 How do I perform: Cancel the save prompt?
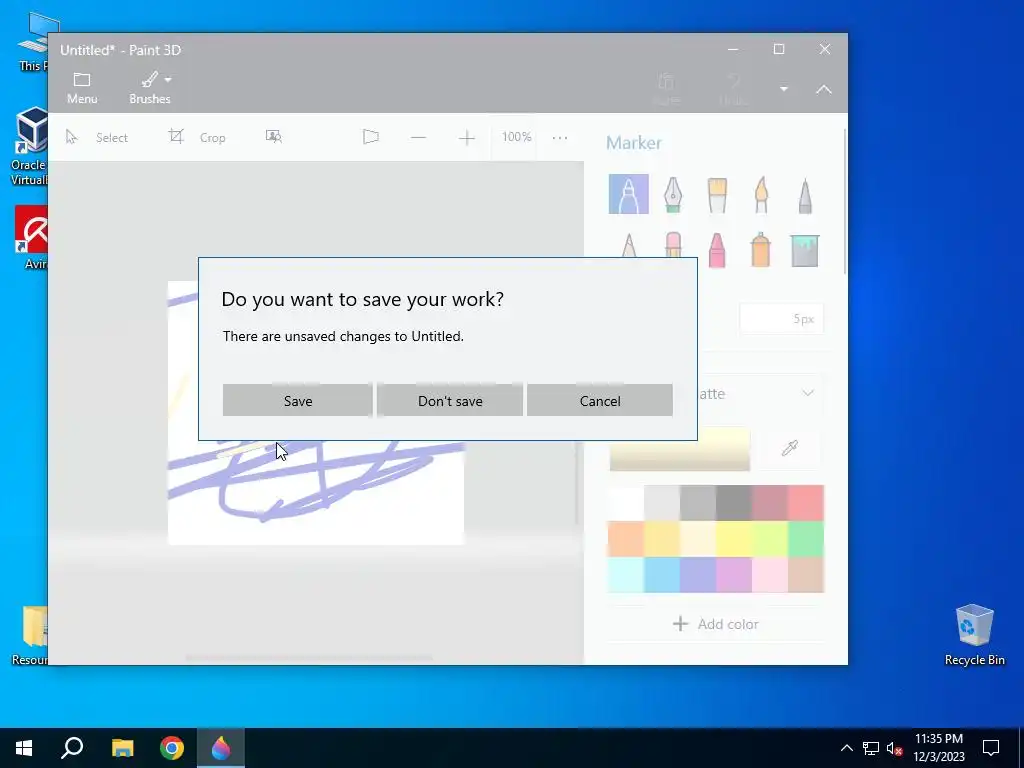pos(600,400)
